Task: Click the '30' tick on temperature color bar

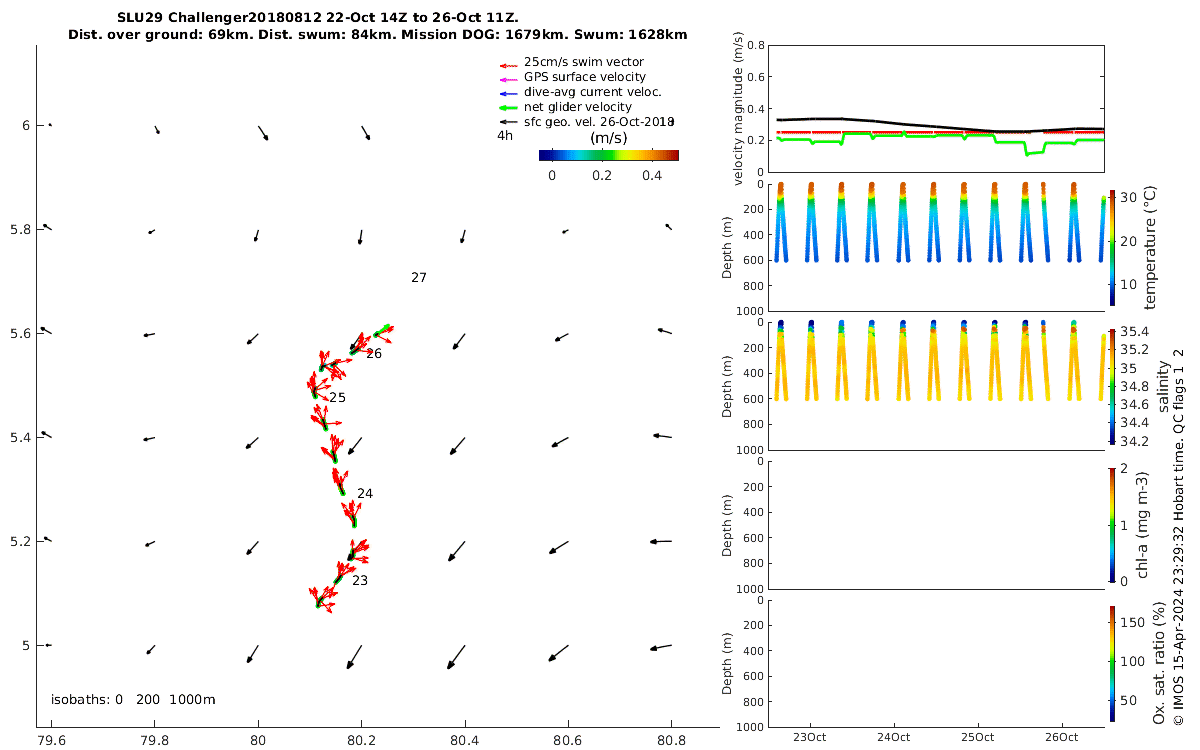Action: click(x=1127, y=198)
